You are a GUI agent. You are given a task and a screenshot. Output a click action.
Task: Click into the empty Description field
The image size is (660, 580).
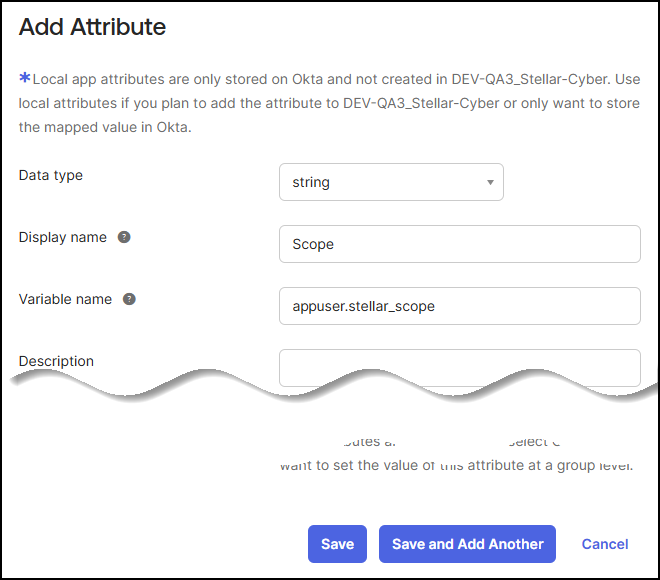pos(459,367)
